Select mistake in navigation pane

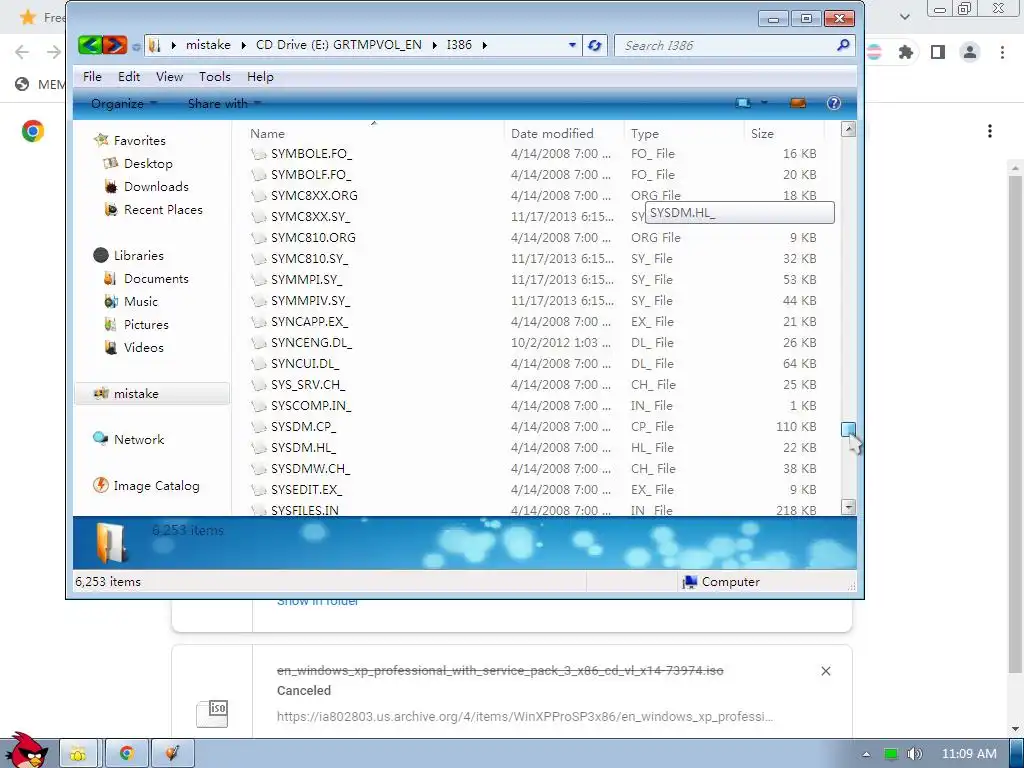click(x=152, y=394)
